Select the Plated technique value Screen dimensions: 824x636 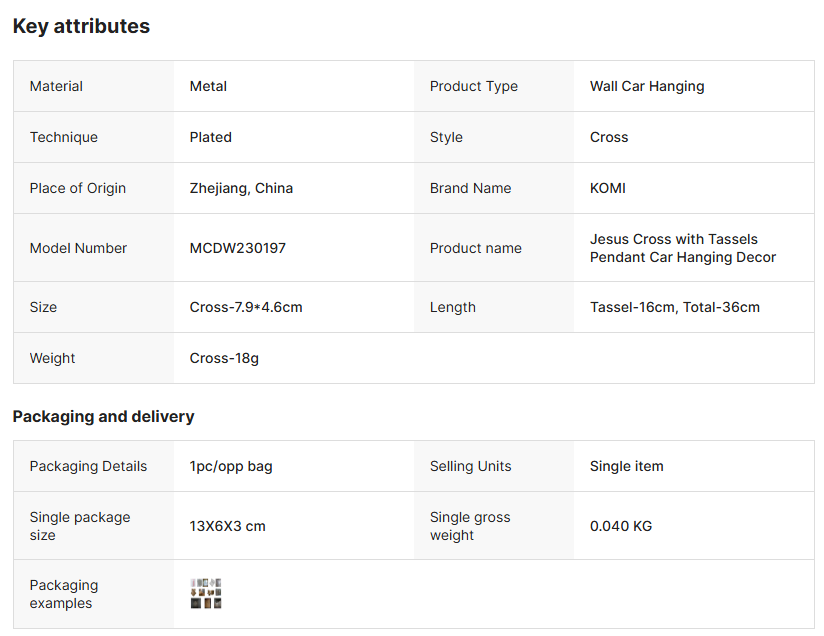tap(210, 137)
